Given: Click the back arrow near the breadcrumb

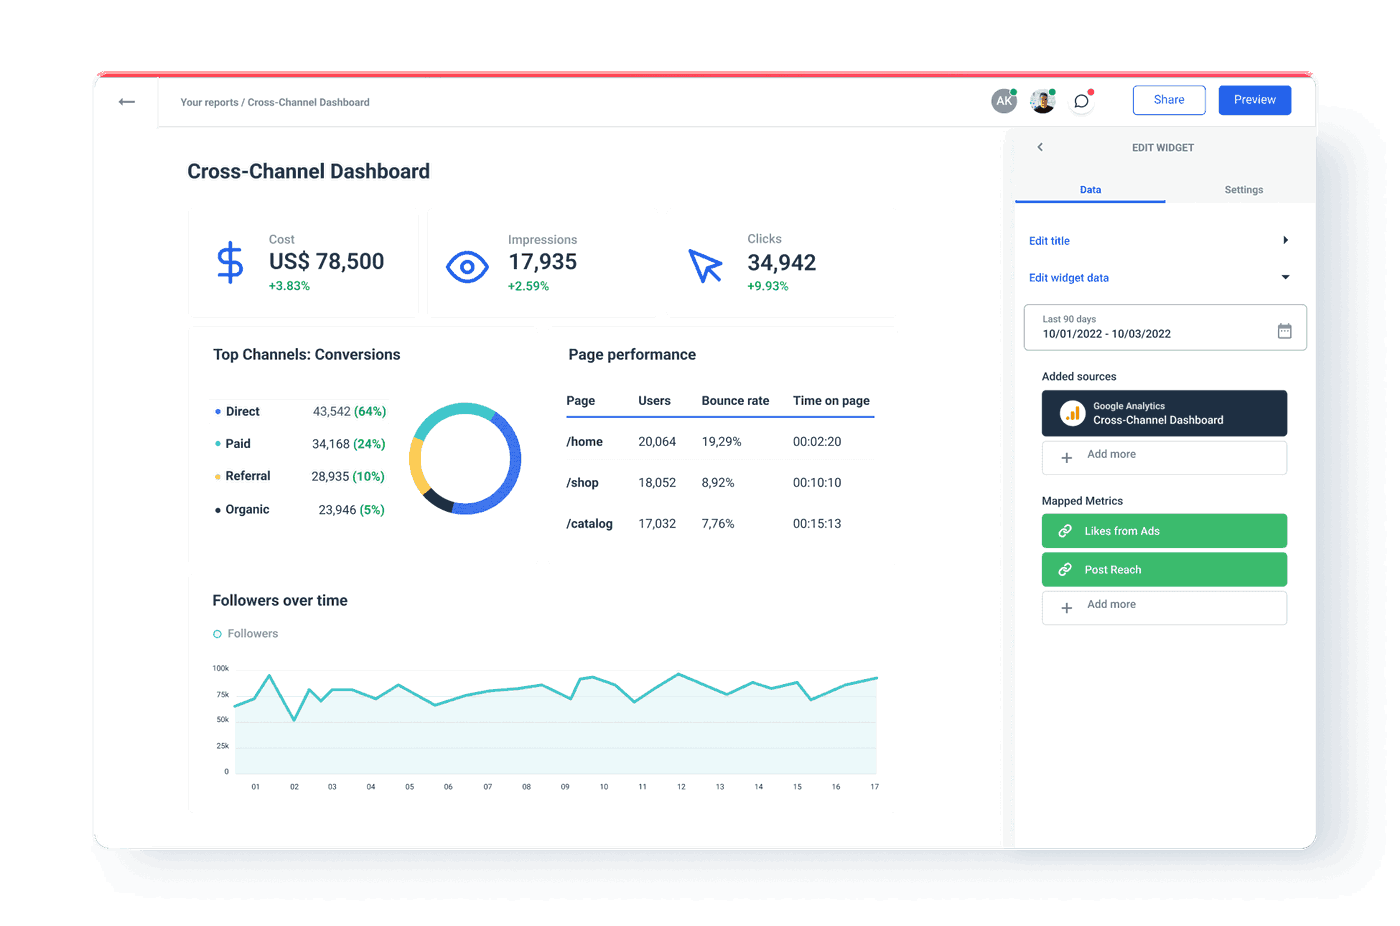Looking at the screenshot, I should coord(126,101).
